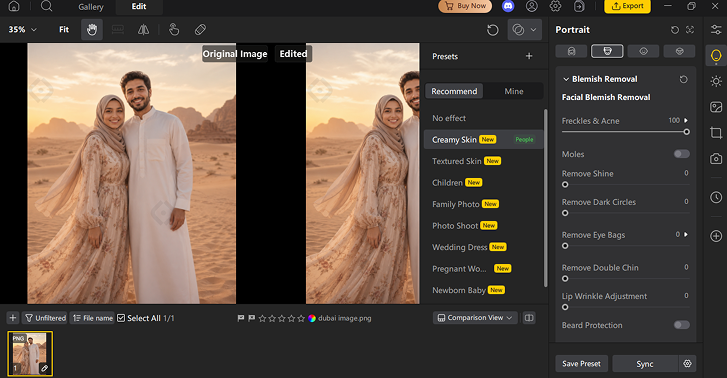
Task: Click the Sync button
Action: pos(645,364)
